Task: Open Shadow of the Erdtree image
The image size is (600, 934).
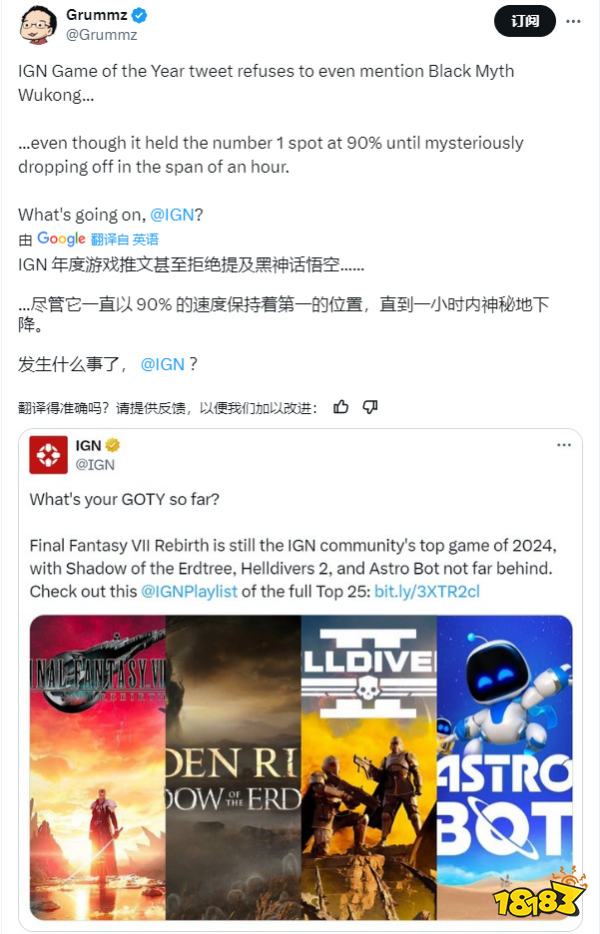Action: coord(234,768)
